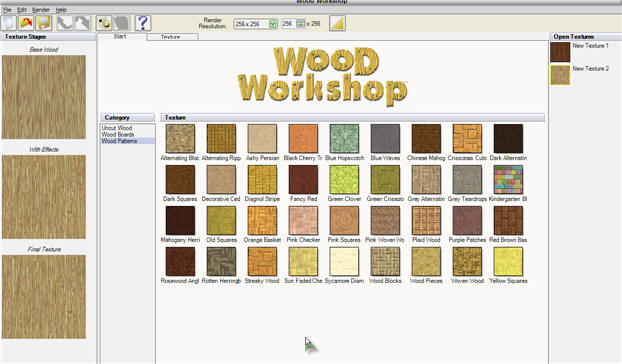Switch to the Texture tab
Viewport: 622px width, 364px height.
(172, 37)
